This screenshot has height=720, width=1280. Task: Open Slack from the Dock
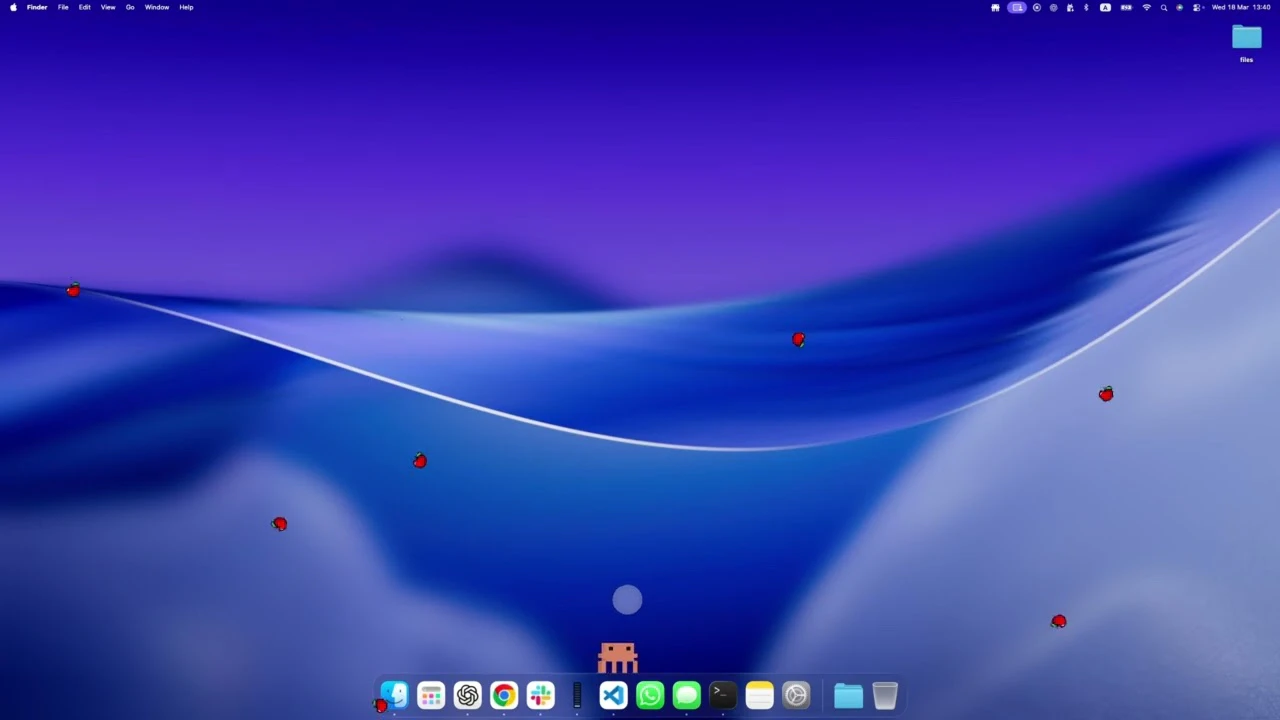540,695
